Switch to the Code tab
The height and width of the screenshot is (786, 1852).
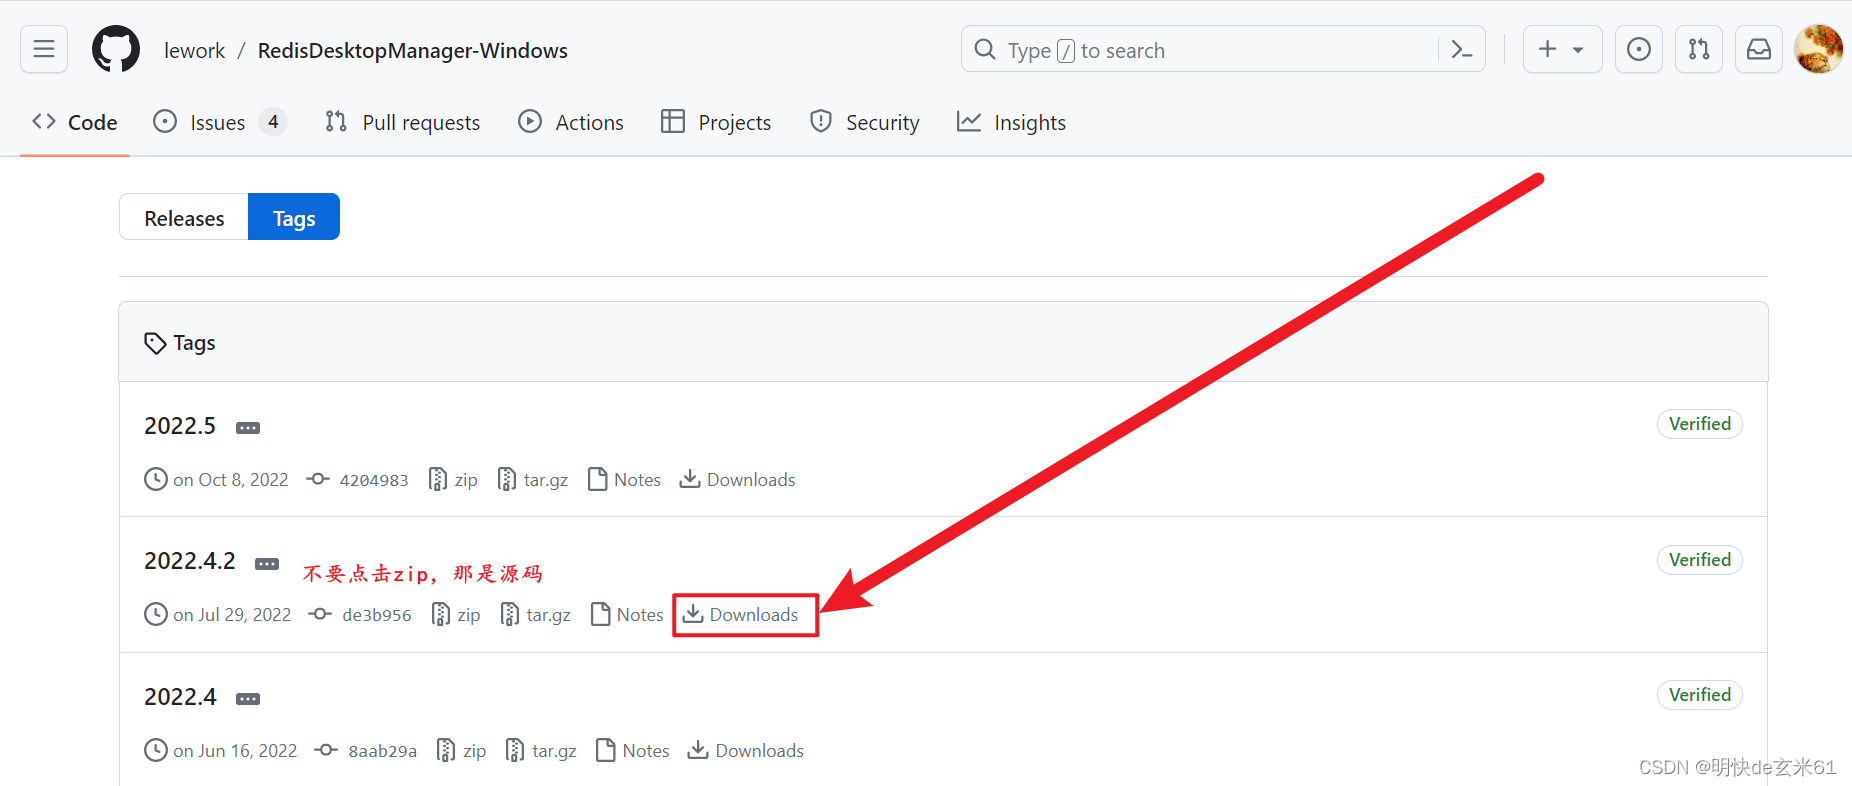click(x=75, y=122)
